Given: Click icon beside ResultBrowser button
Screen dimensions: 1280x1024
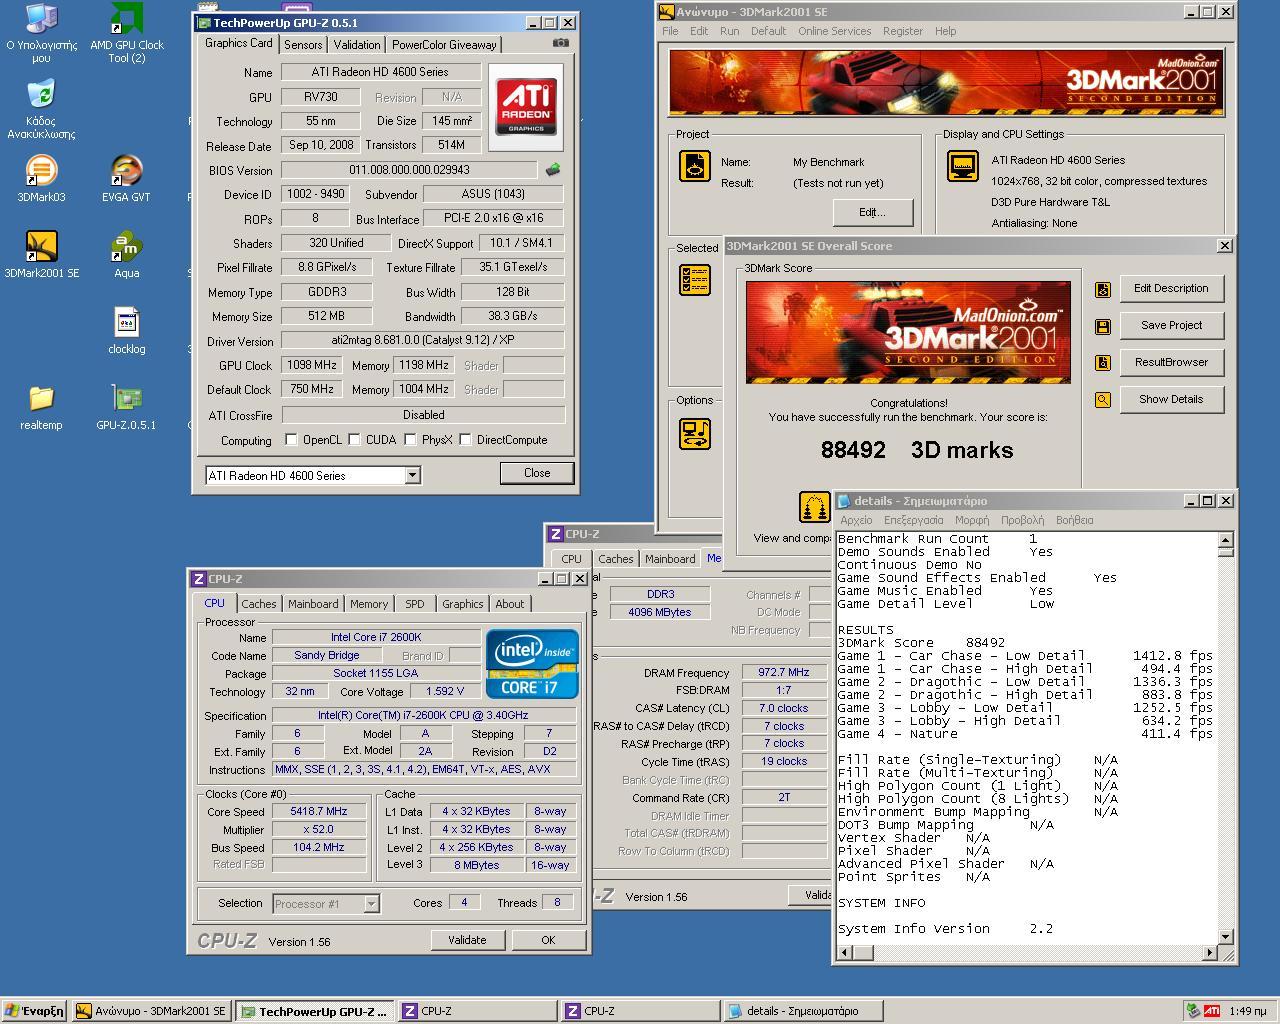Looking at the screenshot, I should click(1102, 363).
